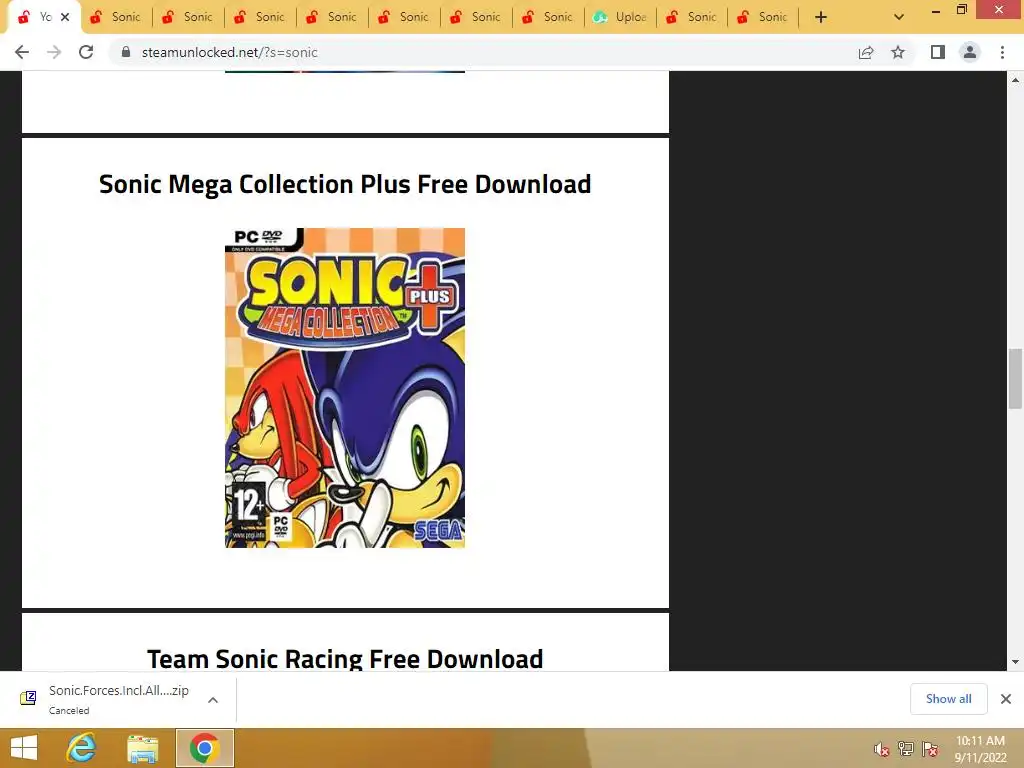Open a new tab with the plus button
This screenshot has width=1024, height=768.
821,17
